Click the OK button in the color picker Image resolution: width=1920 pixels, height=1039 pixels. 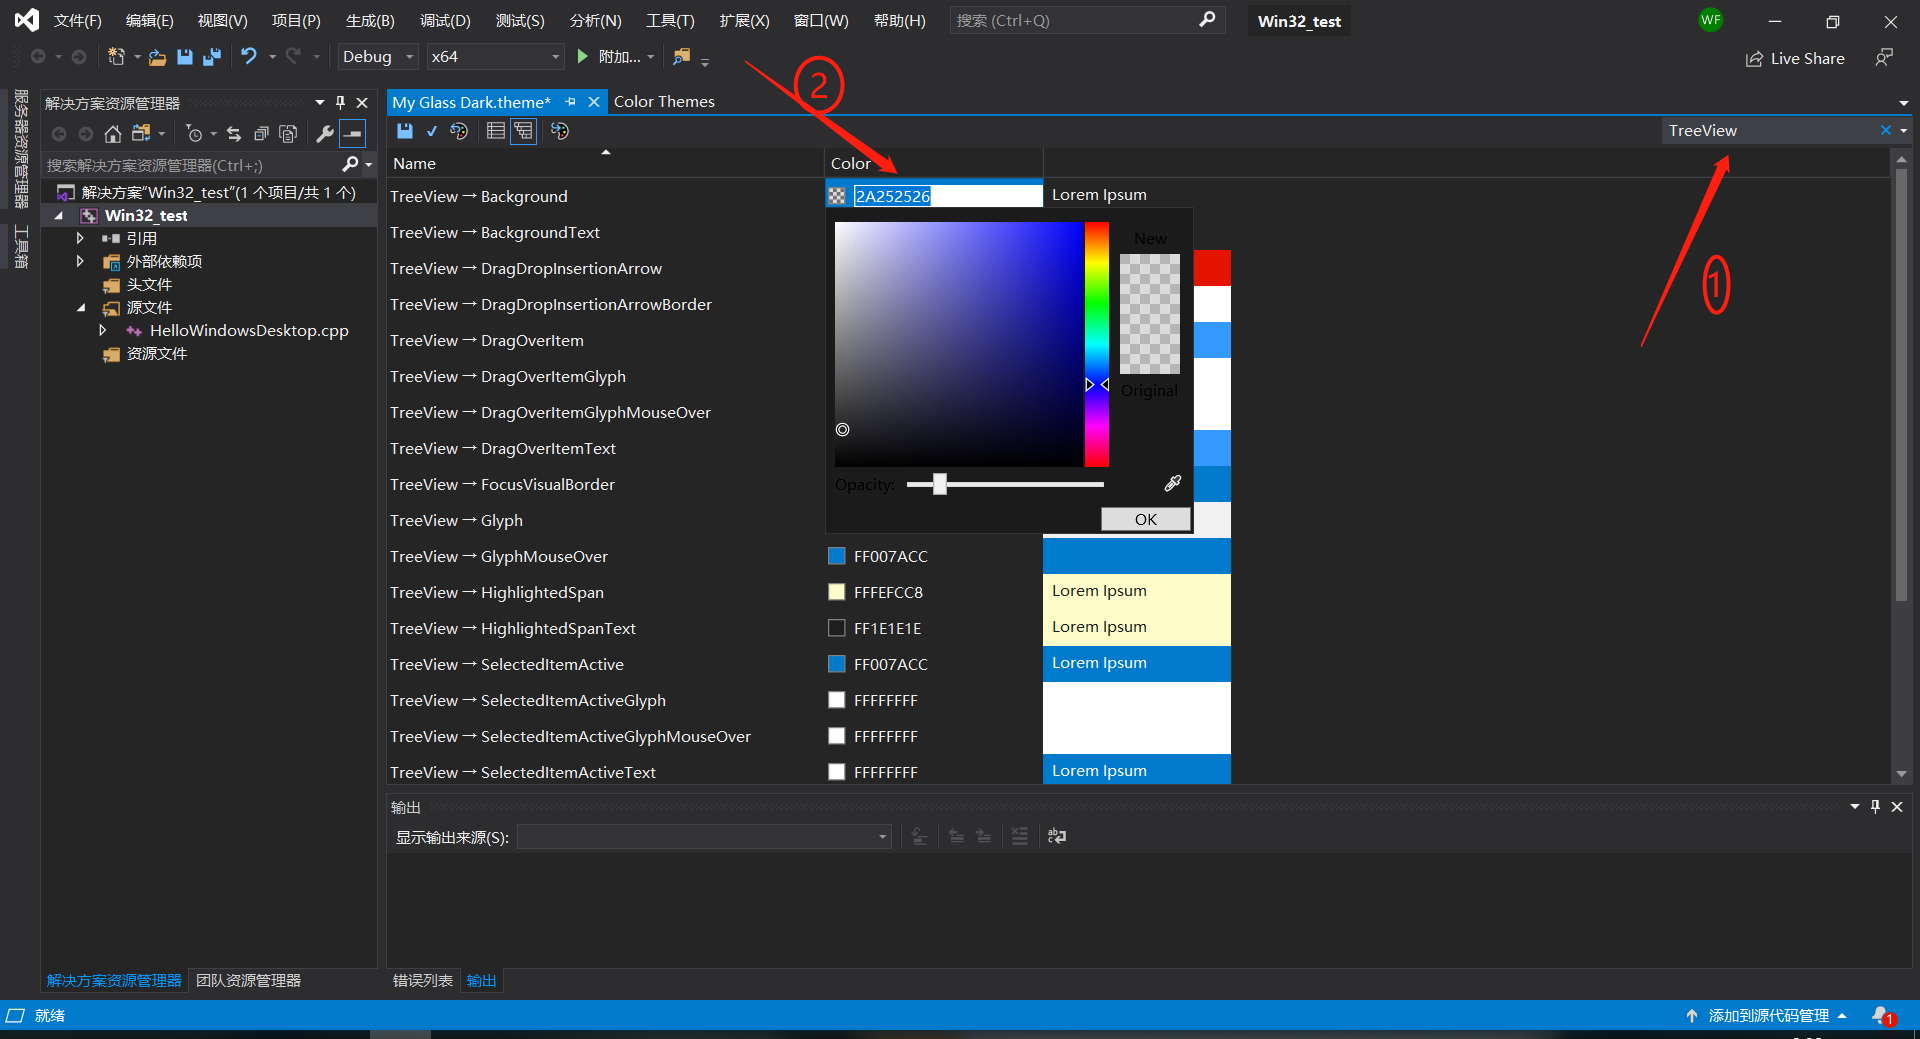1145,519
